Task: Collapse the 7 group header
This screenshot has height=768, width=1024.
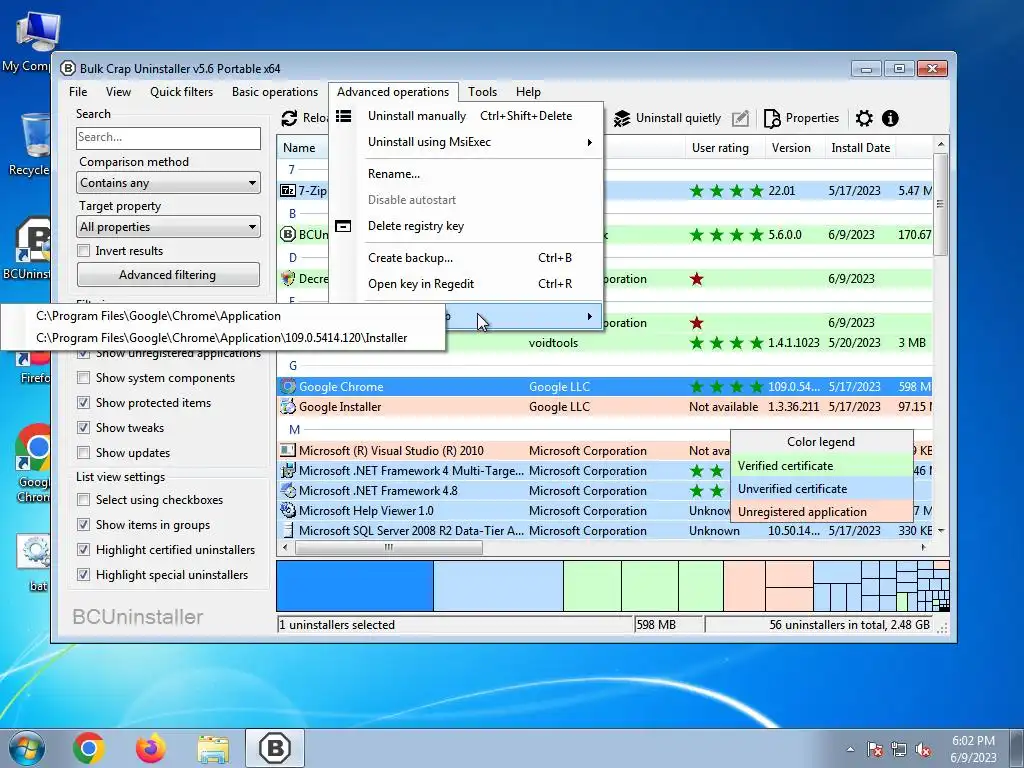Action: [292, 170]
